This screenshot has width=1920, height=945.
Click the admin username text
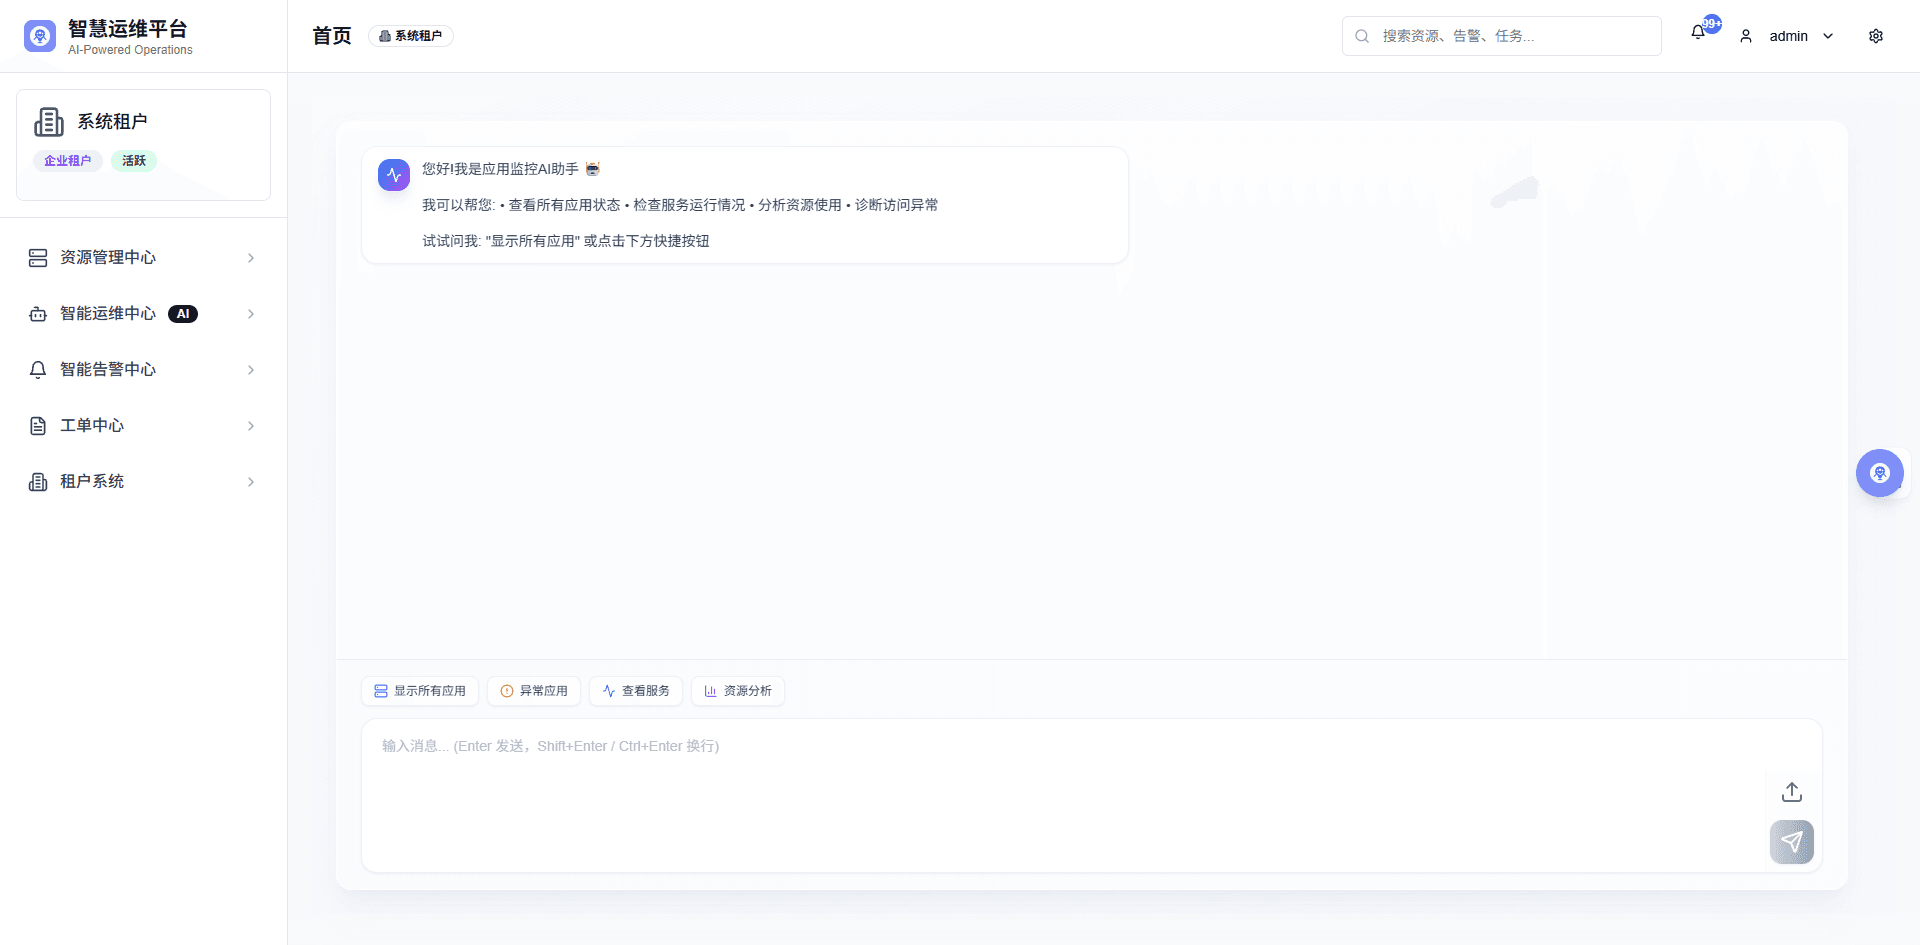pyautogui.click(x=1788, y=36)
